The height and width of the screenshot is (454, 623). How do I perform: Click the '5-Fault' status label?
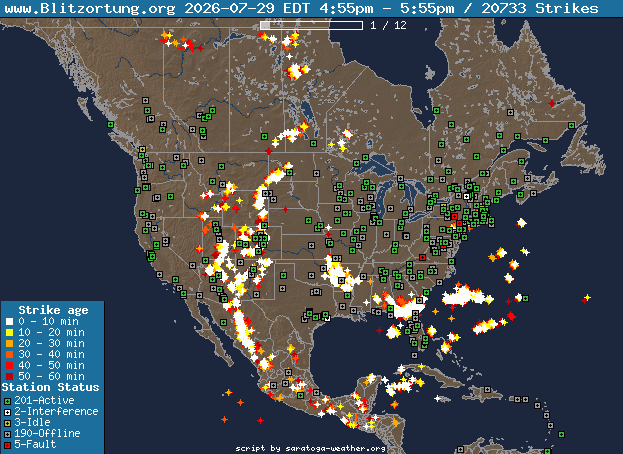click(x=35, y=445)
